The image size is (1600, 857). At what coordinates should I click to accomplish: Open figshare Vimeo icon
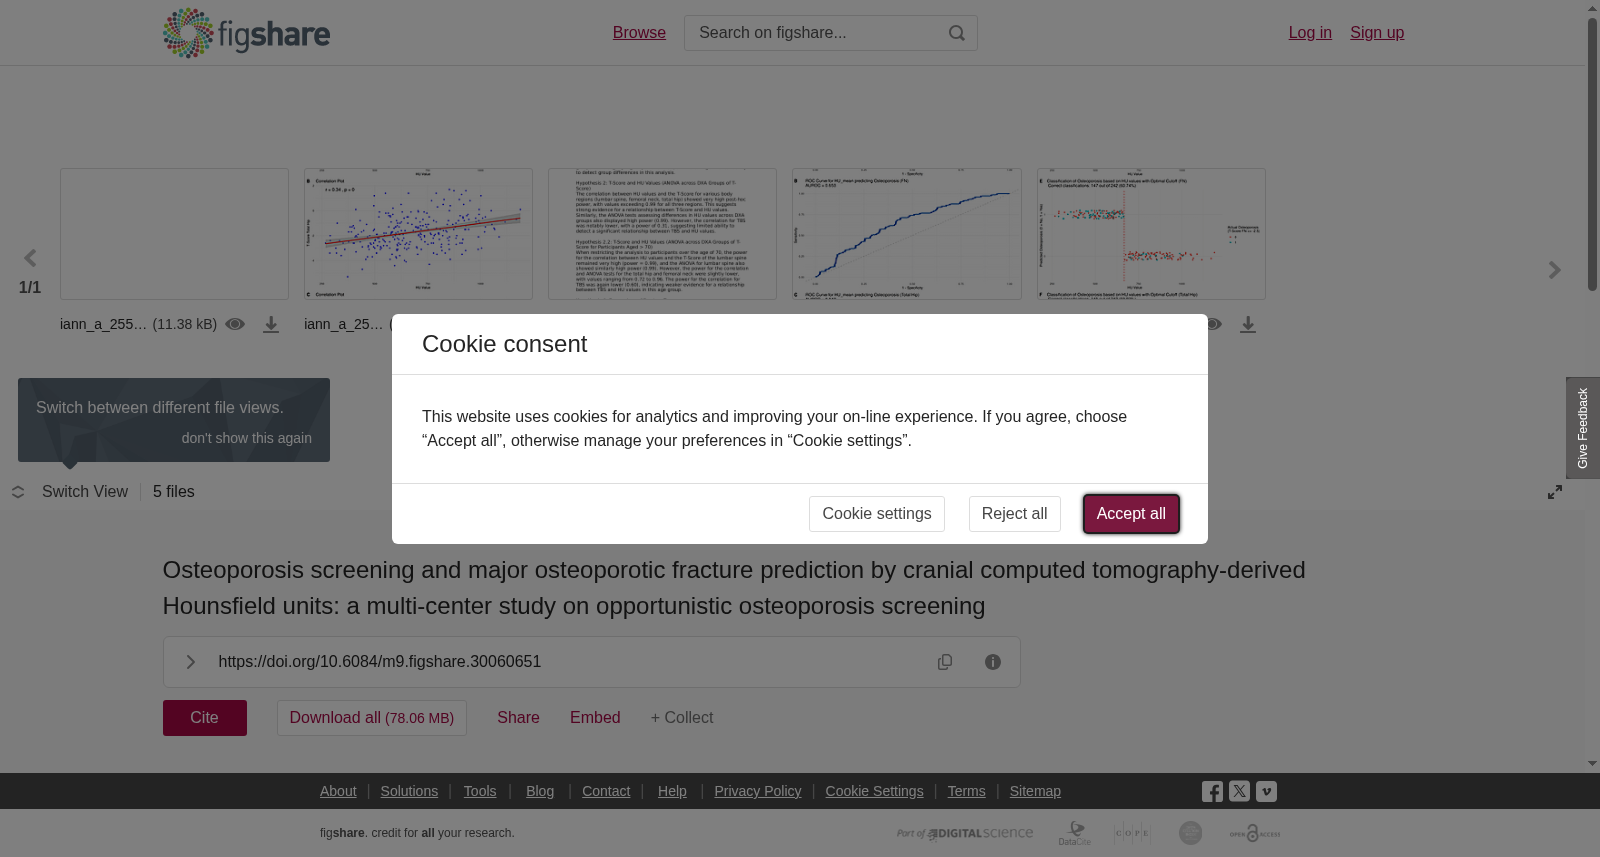(x=1266, y=791)
